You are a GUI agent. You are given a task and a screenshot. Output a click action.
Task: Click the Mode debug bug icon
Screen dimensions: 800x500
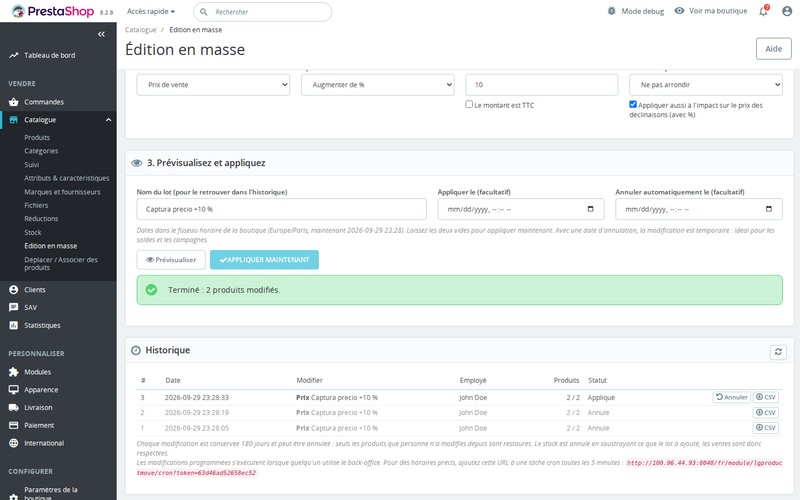[611, 11]
